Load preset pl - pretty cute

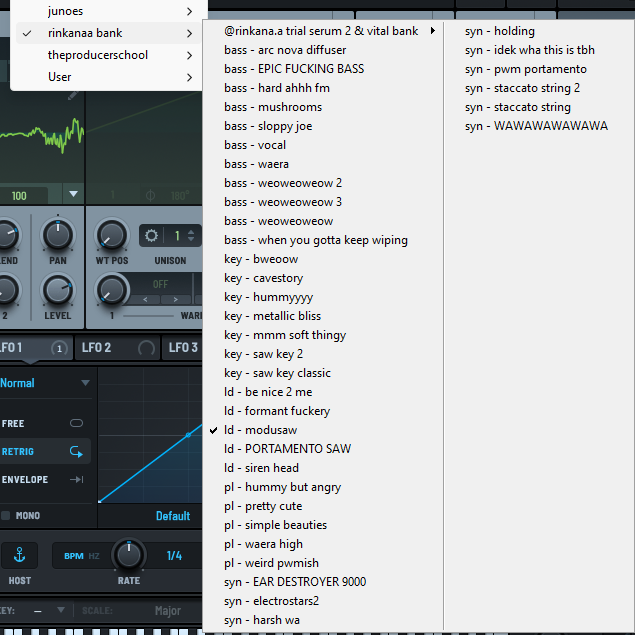pyautogui.click(x=323, y=506)
